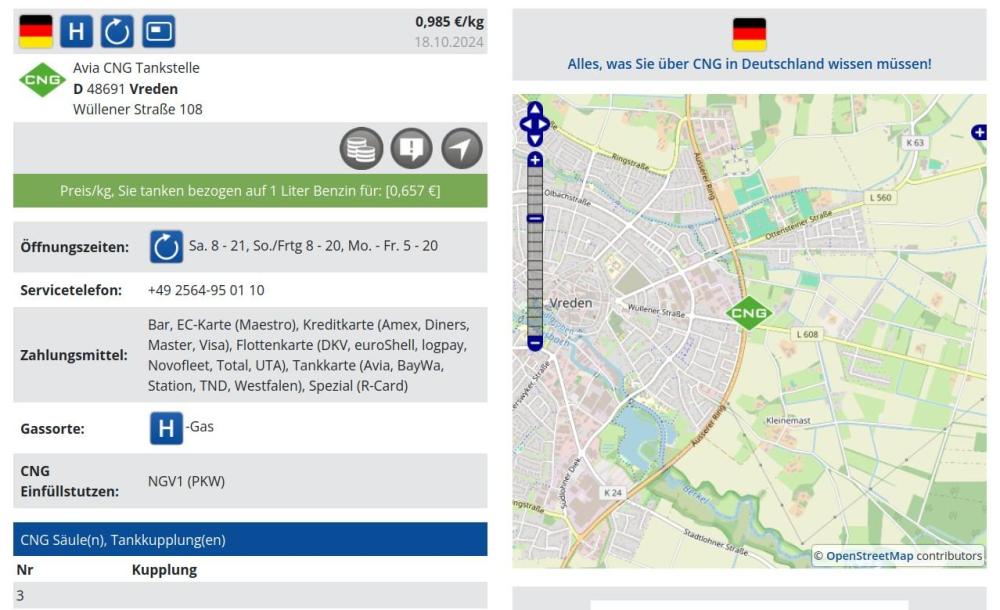
Task: Click the street Wüllener Straße 108
Action: 138,109
